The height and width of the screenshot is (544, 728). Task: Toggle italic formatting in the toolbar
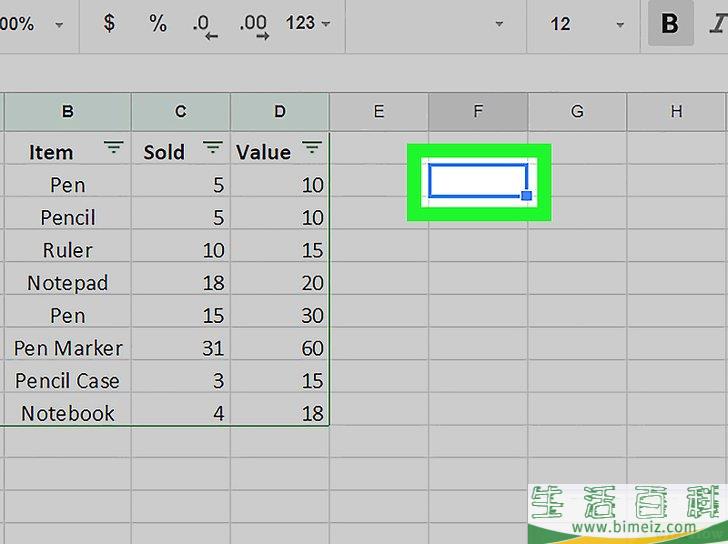coord(718,24)
